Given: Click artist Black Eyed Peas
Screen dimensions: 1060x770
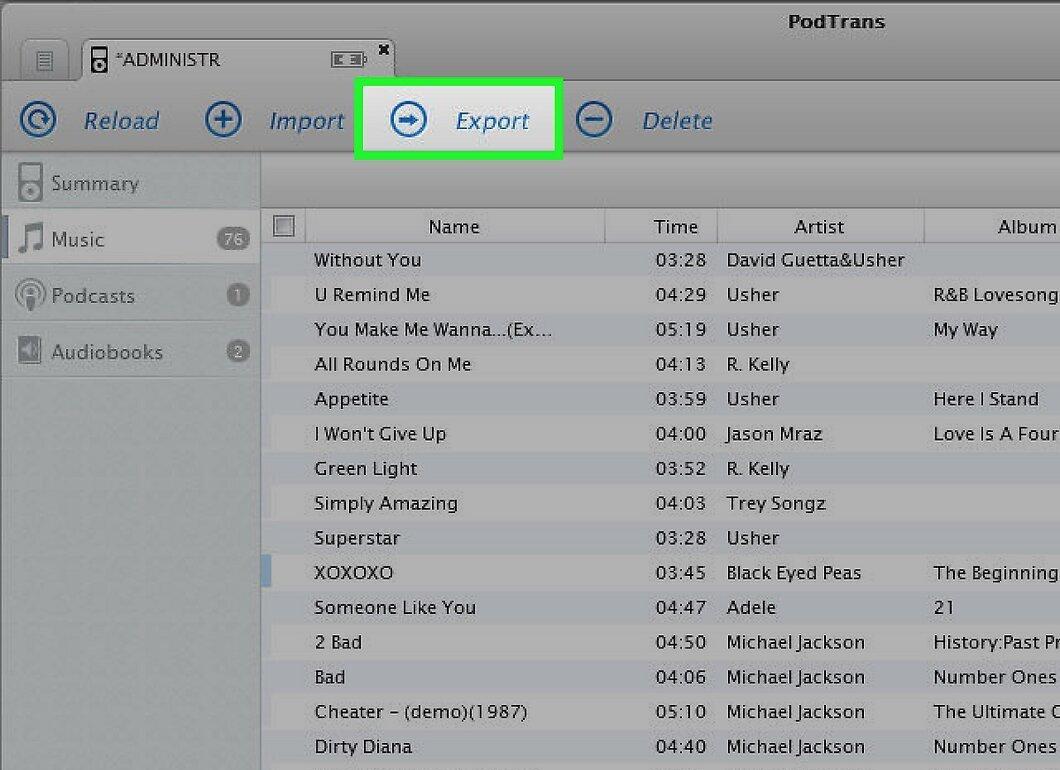Looking at the screenshot, I should (x=794, y=573).
